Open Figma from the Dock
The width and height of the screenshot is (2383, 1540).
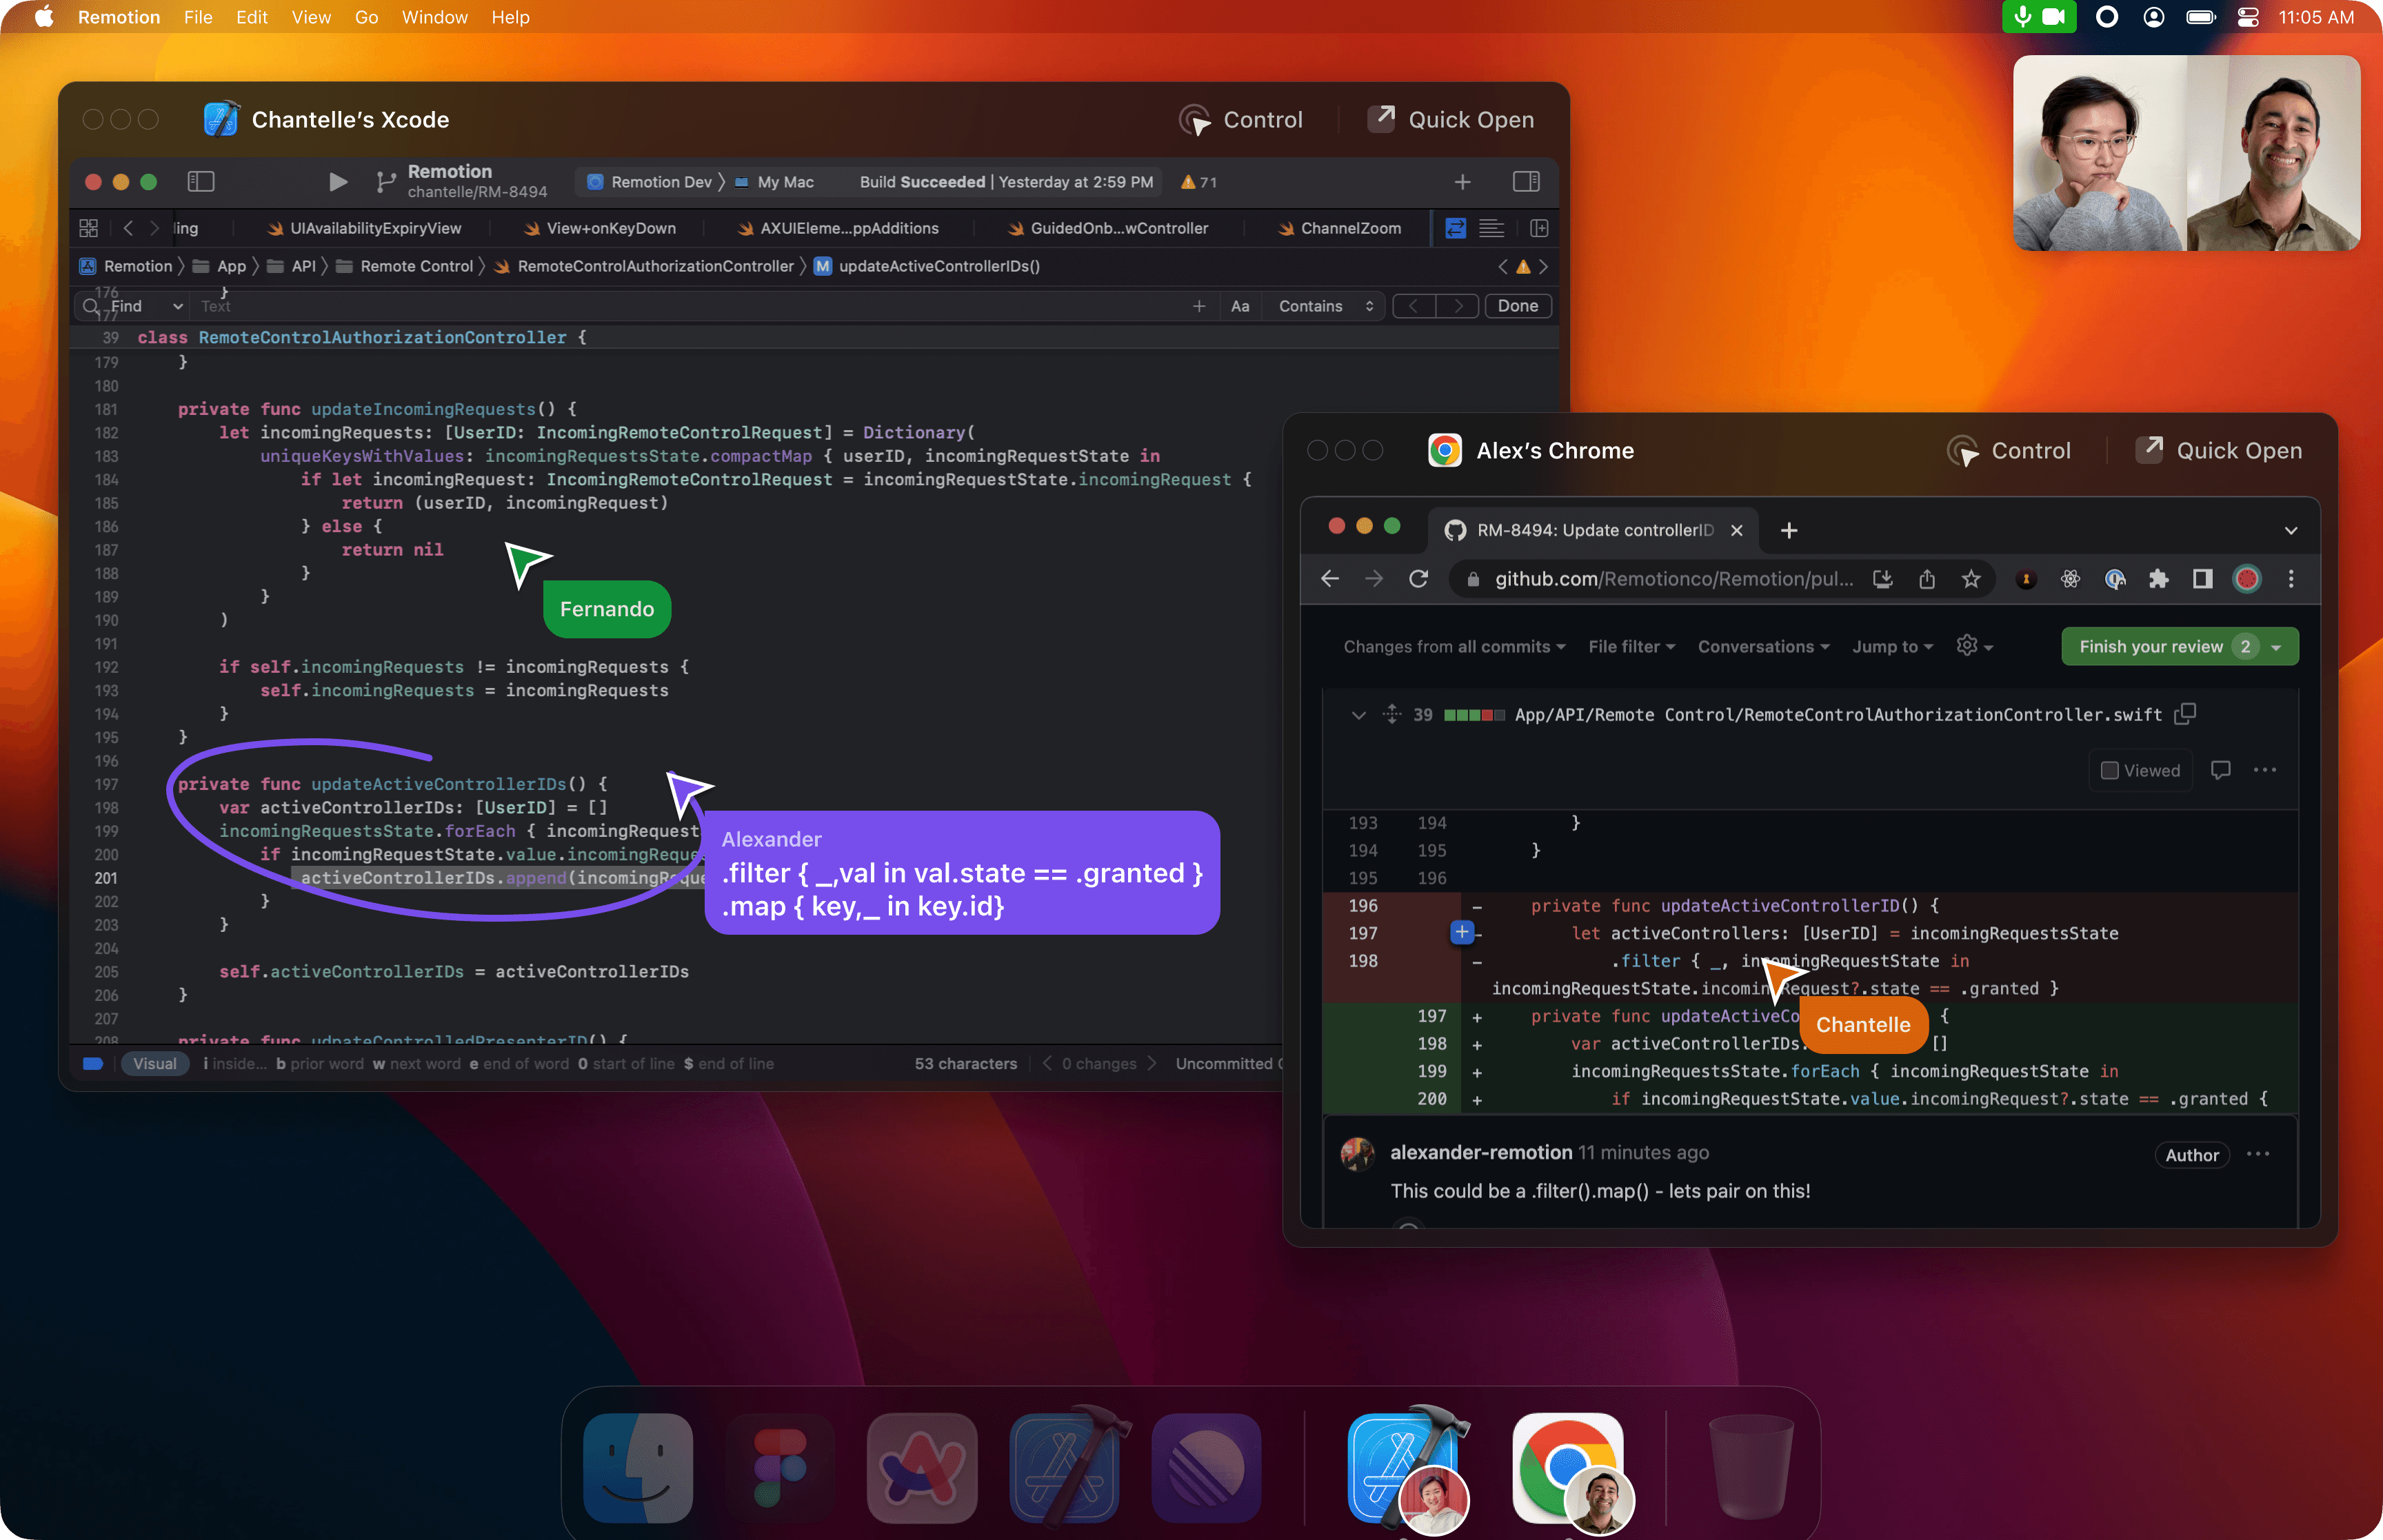[780, 1467]
